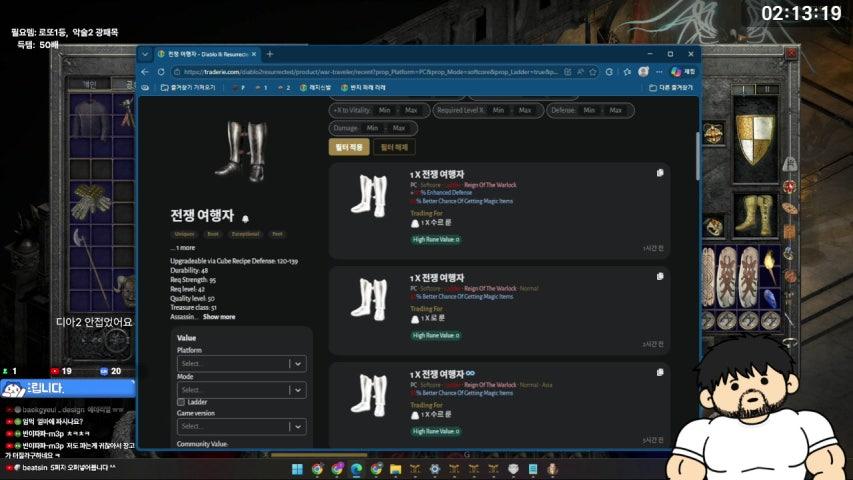Screen dimensions: 853x480
Task: Close the 전쟁 여행자 browser tab
Action: [254, 54]
